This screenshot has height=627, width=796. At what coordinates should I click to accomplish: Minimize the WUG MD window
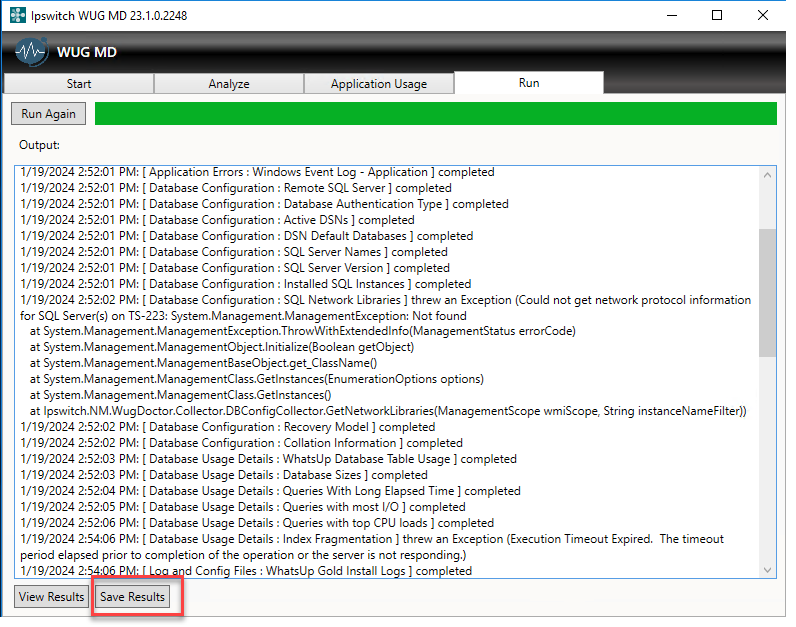(671, 16)
